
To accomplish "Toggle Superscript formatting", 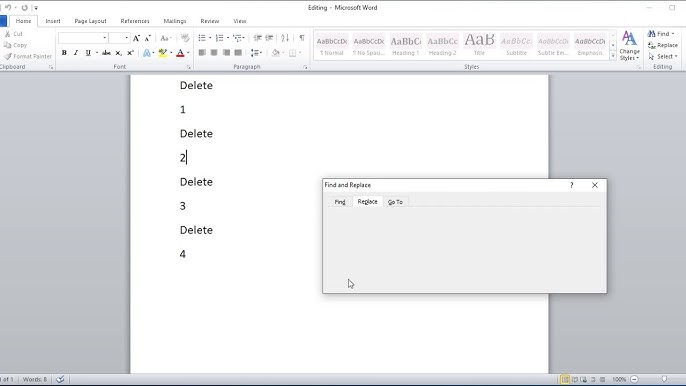I will pyautogui.click(x=130, y=53).
